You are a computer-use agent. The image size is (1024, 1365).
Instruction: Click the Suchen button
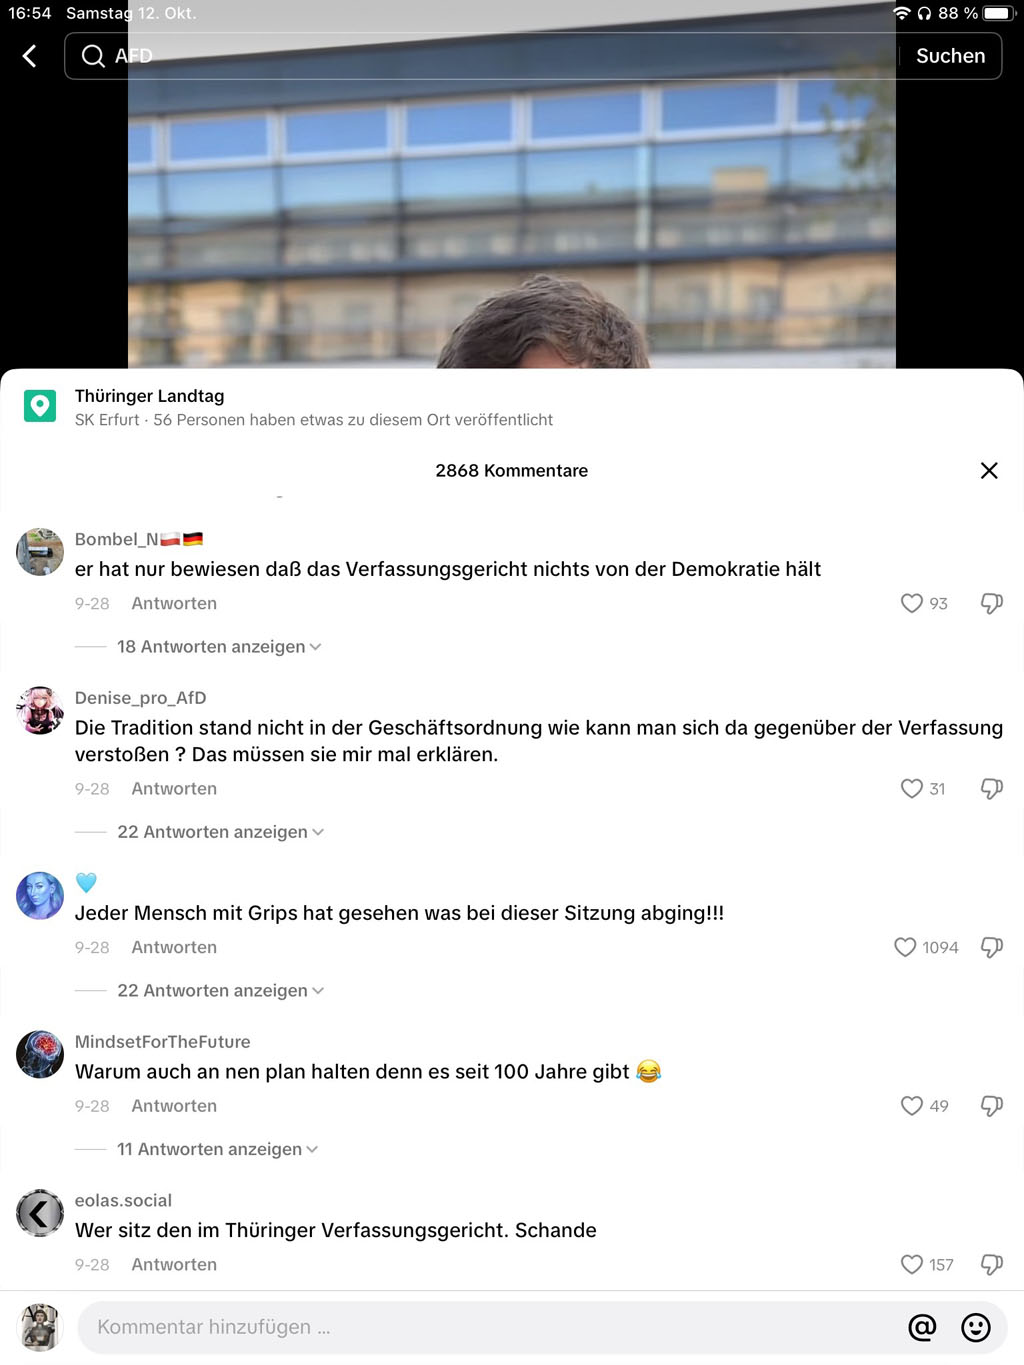coord(950,56)
